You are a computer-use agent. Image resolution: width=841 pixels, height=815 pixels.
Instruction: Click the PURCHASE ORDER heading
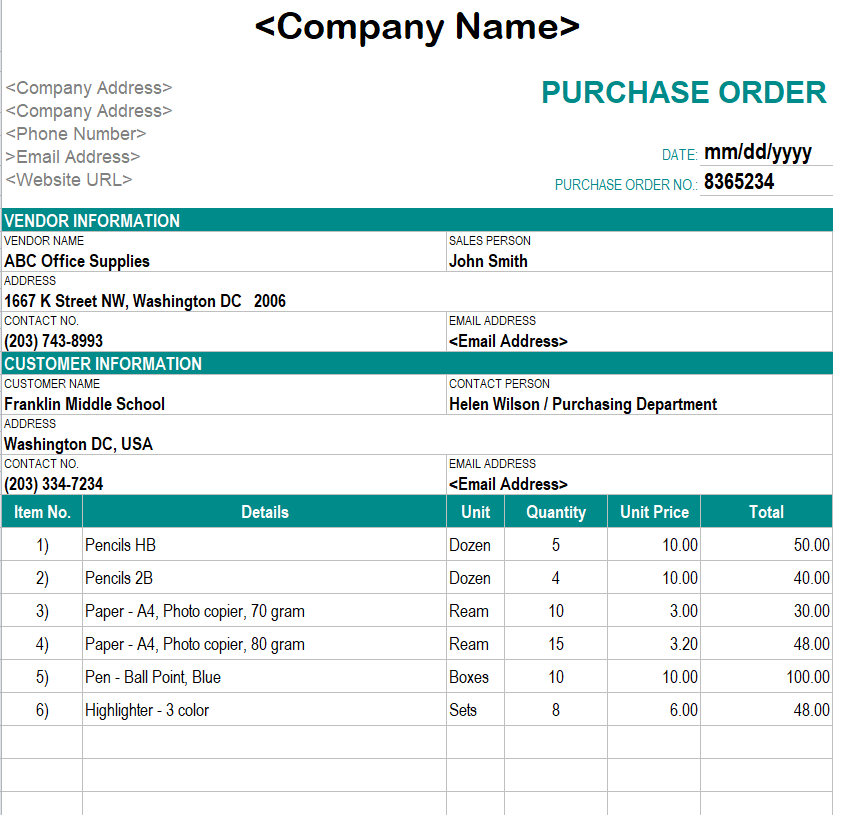pos(684,92)
